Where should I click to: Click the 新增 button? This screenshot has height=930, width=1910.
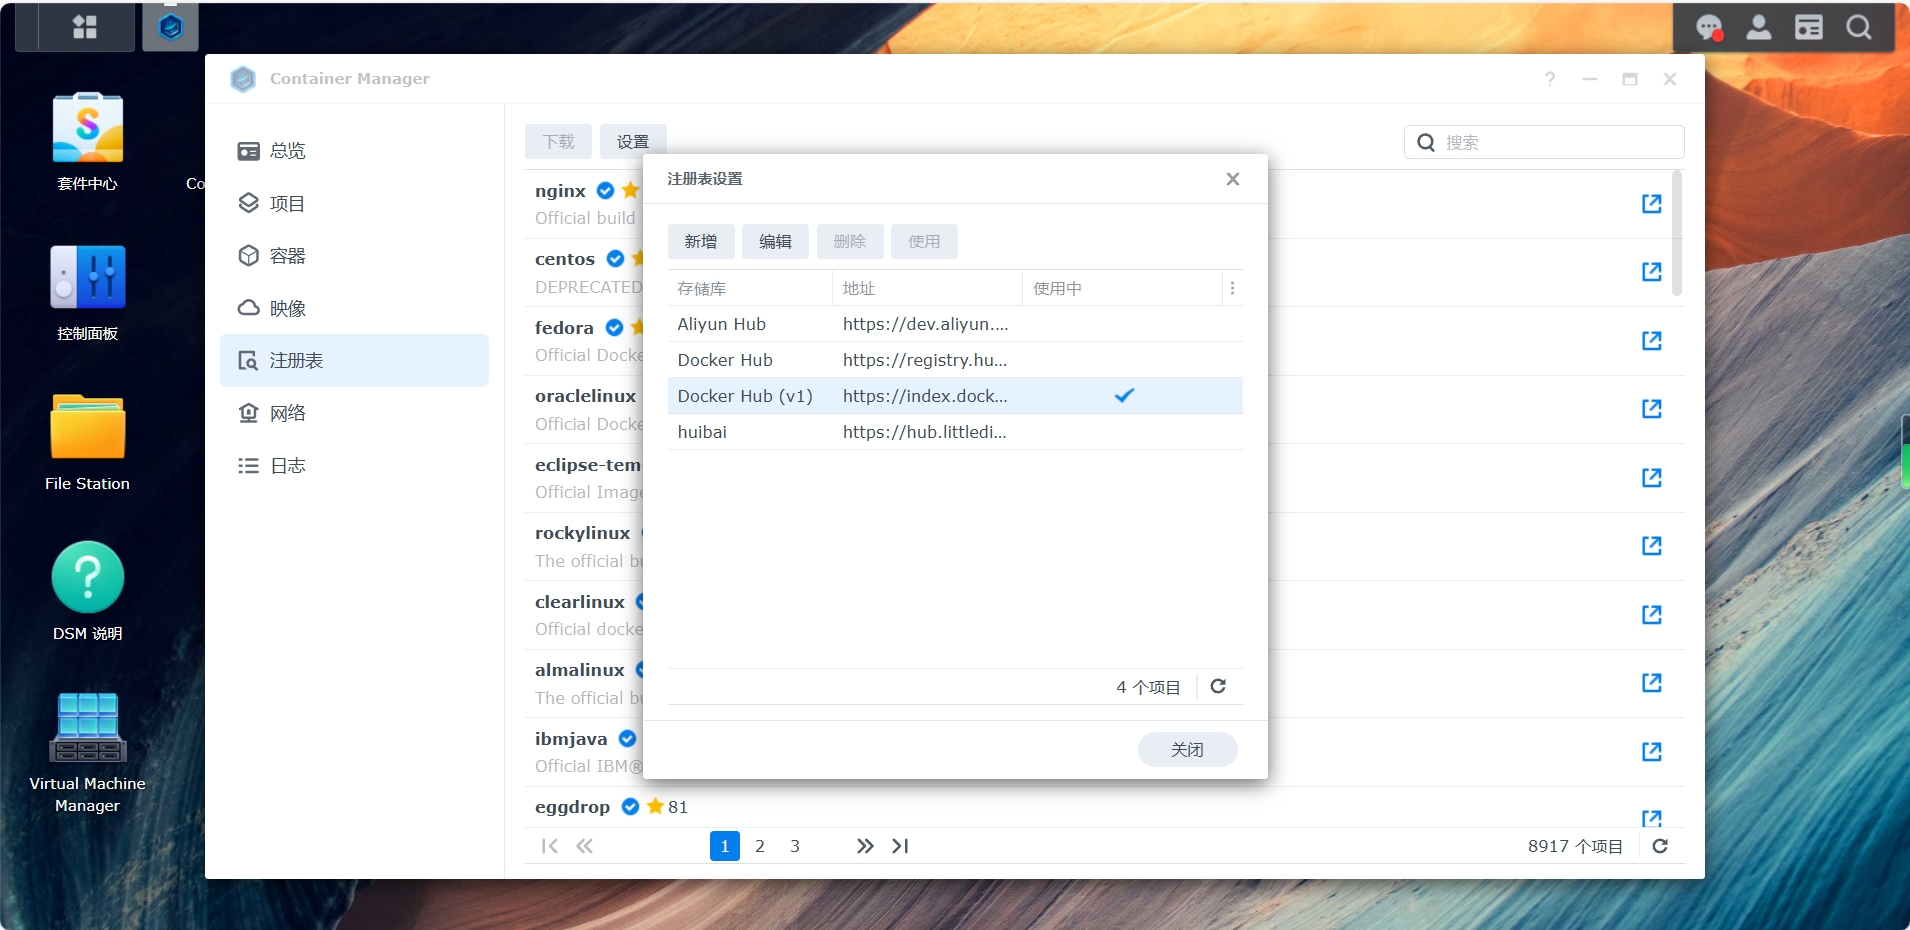(x=701, y=242)
